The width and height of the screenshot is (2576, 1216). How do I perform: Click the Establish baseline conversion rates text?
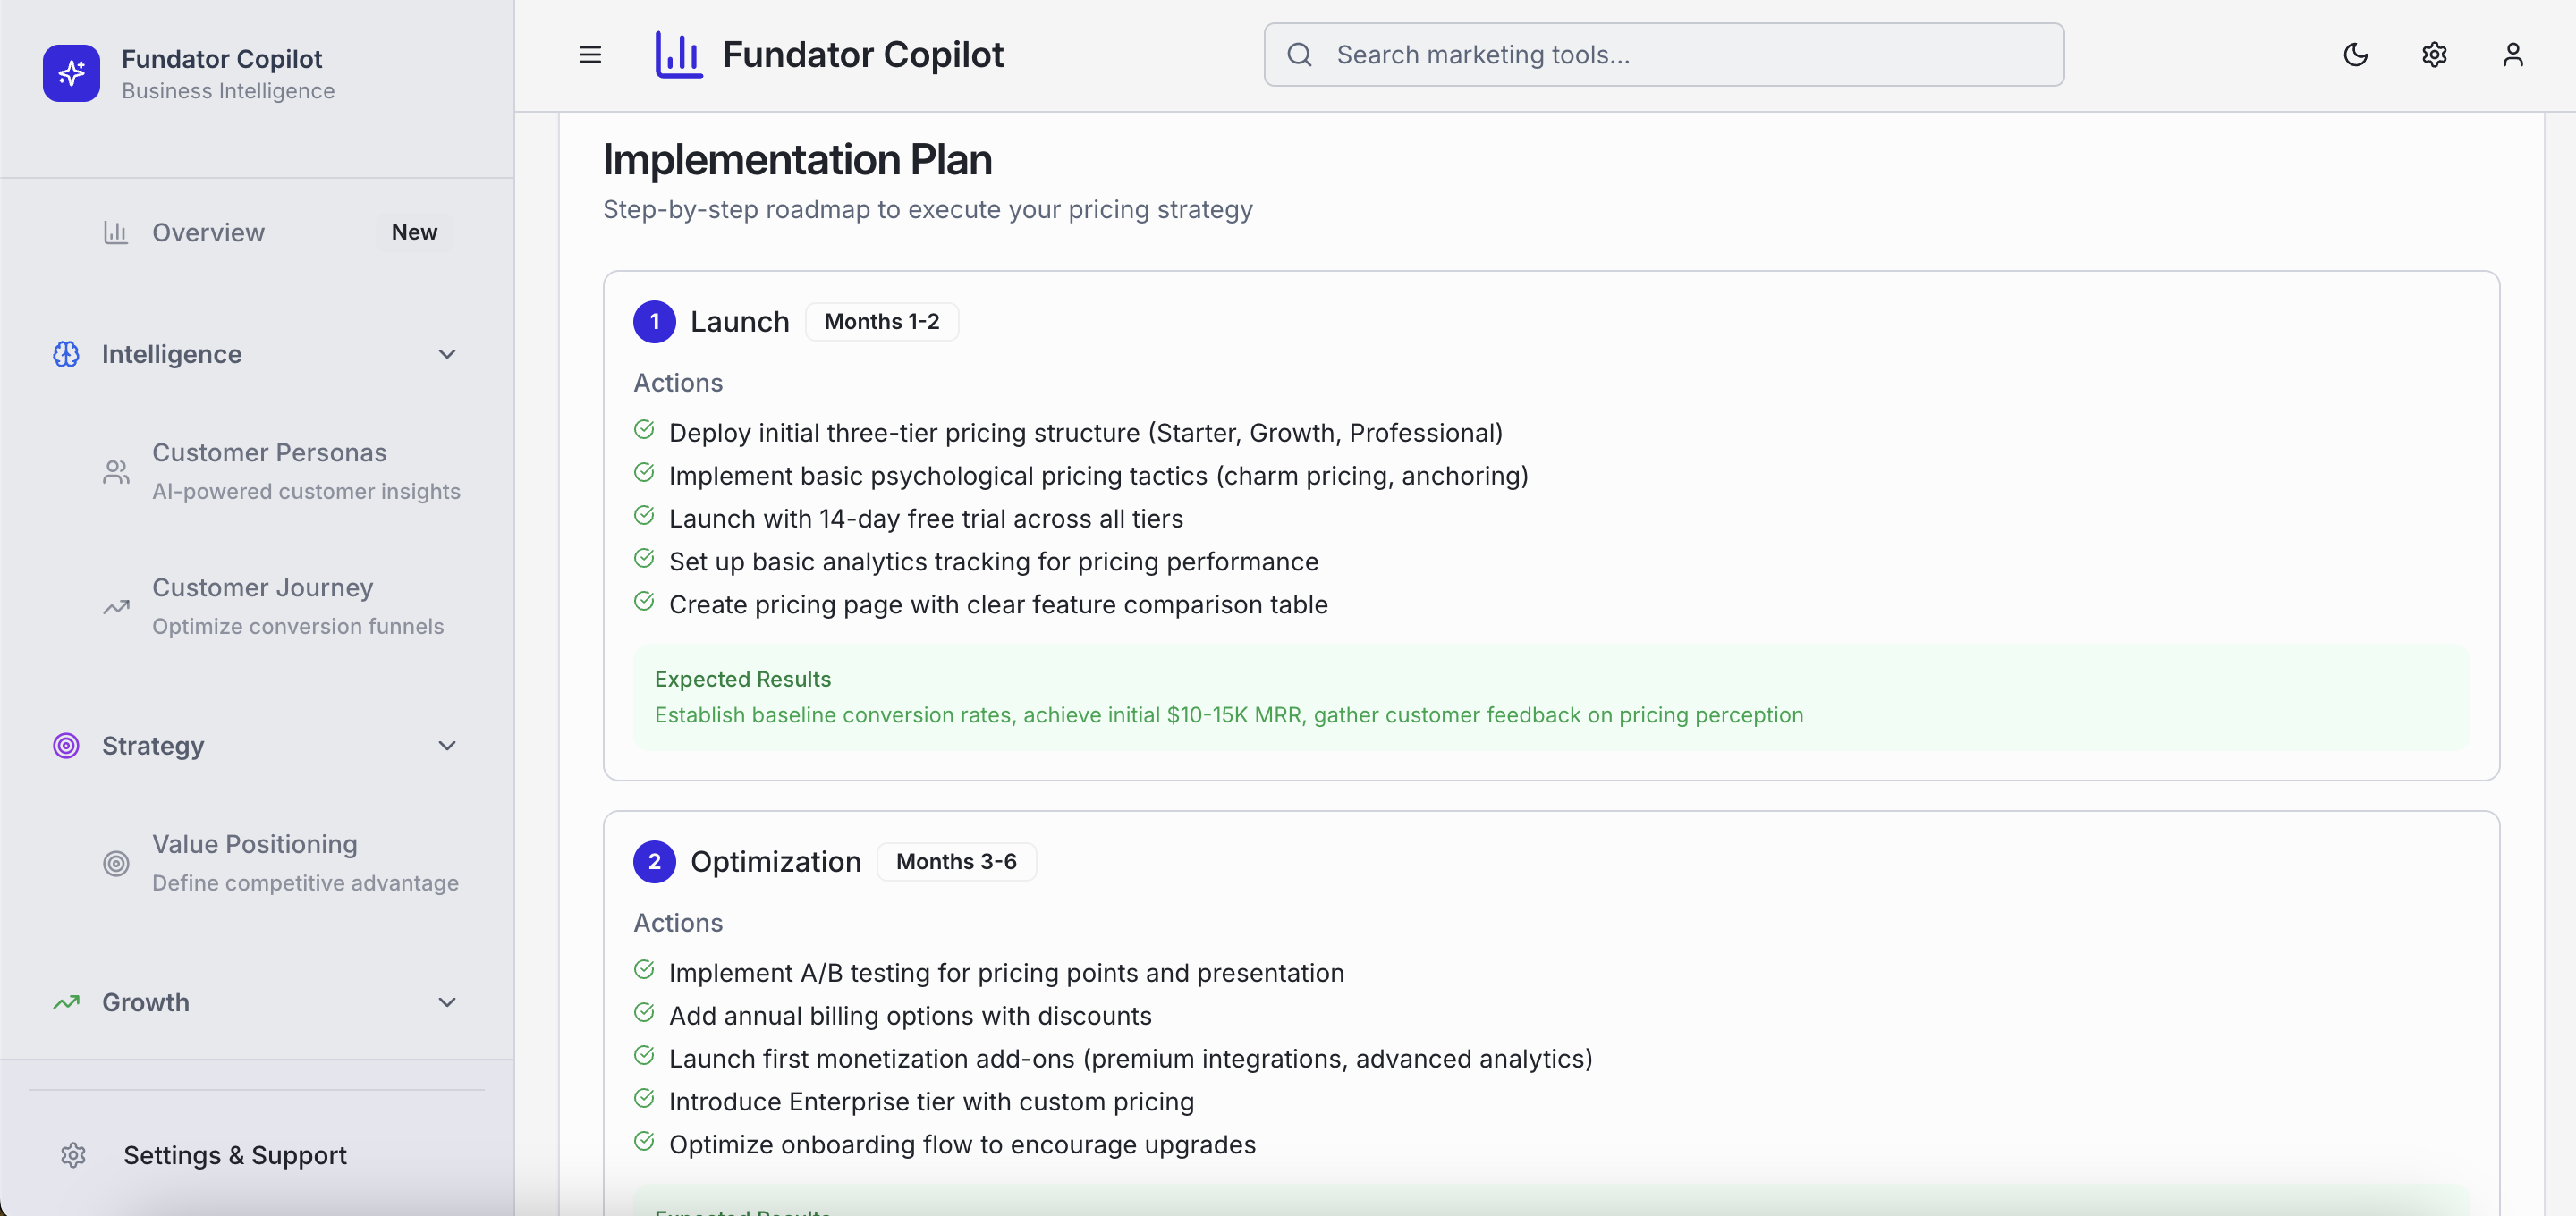(1229, 715)
